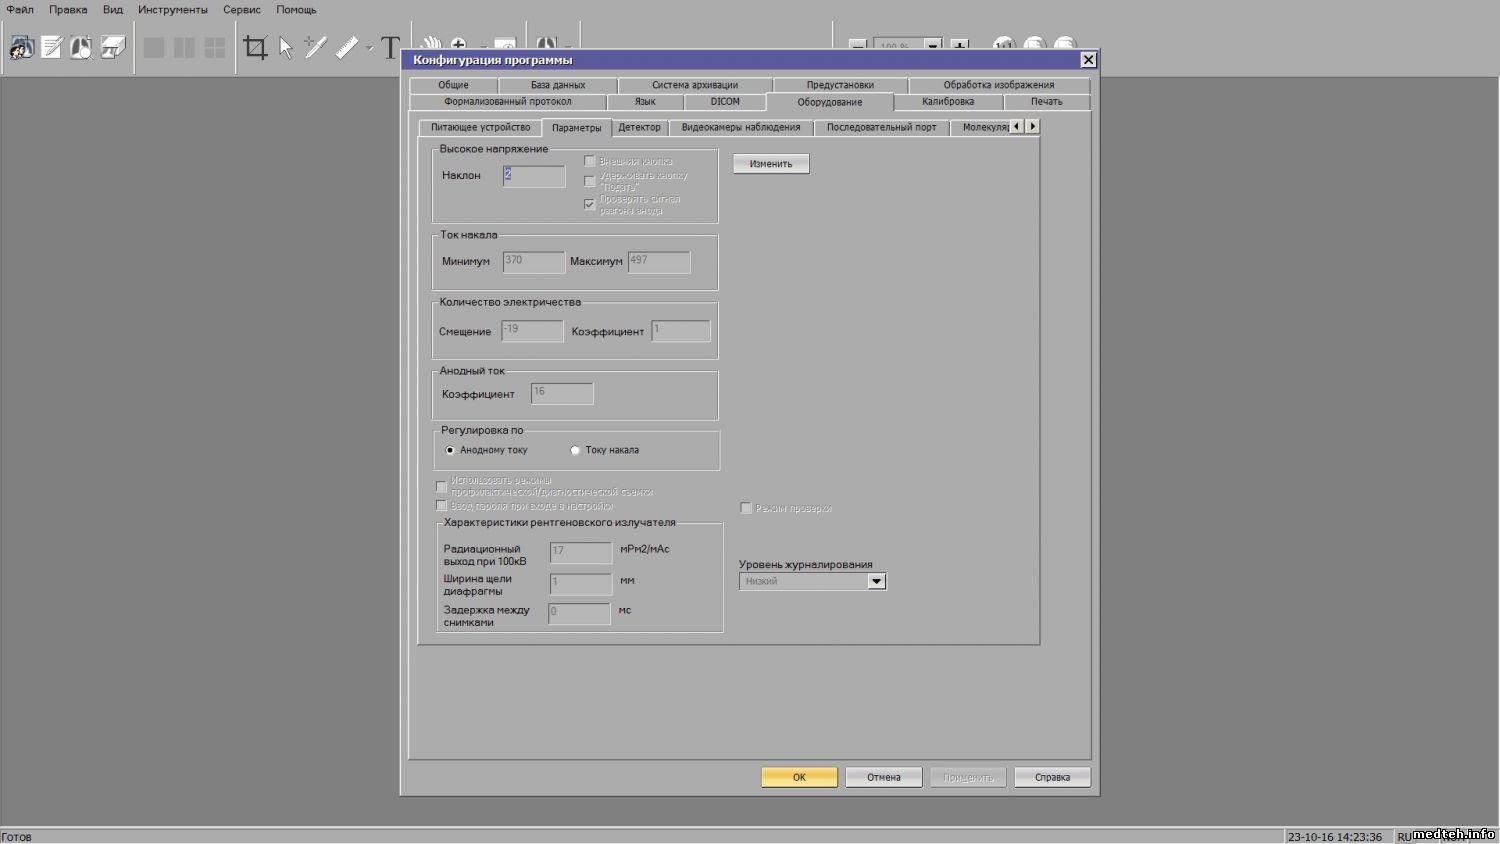The width and height of the screenshot is (1500, 844).
Task: Click the lung image search icon
Action: pos(81,47)
